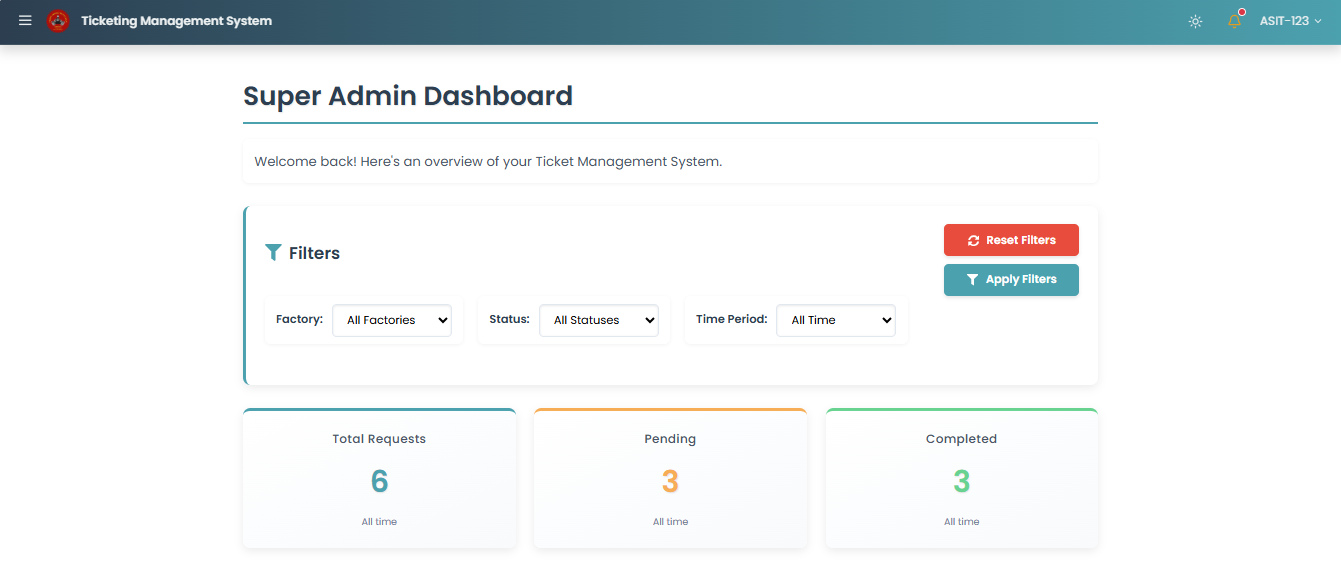The image size is (1341, 567).
Task: Click the Filters section heading
Action: pos(314,253)
